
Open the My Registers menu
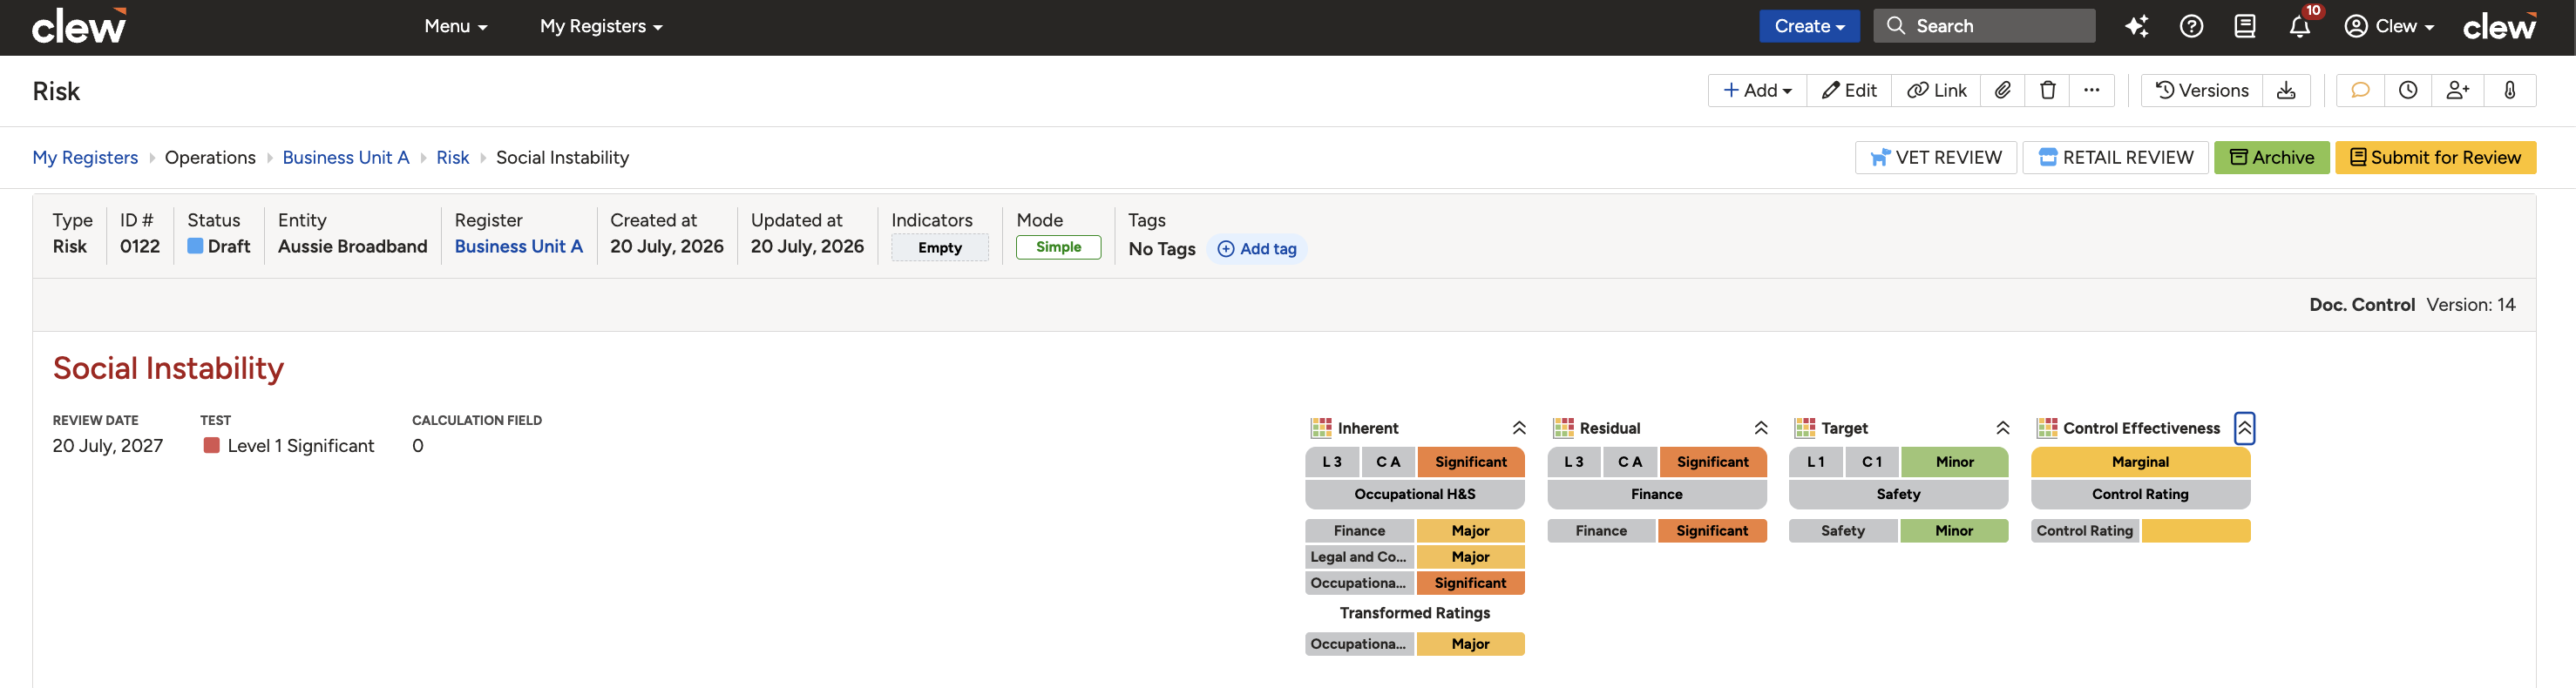point(601,26)
